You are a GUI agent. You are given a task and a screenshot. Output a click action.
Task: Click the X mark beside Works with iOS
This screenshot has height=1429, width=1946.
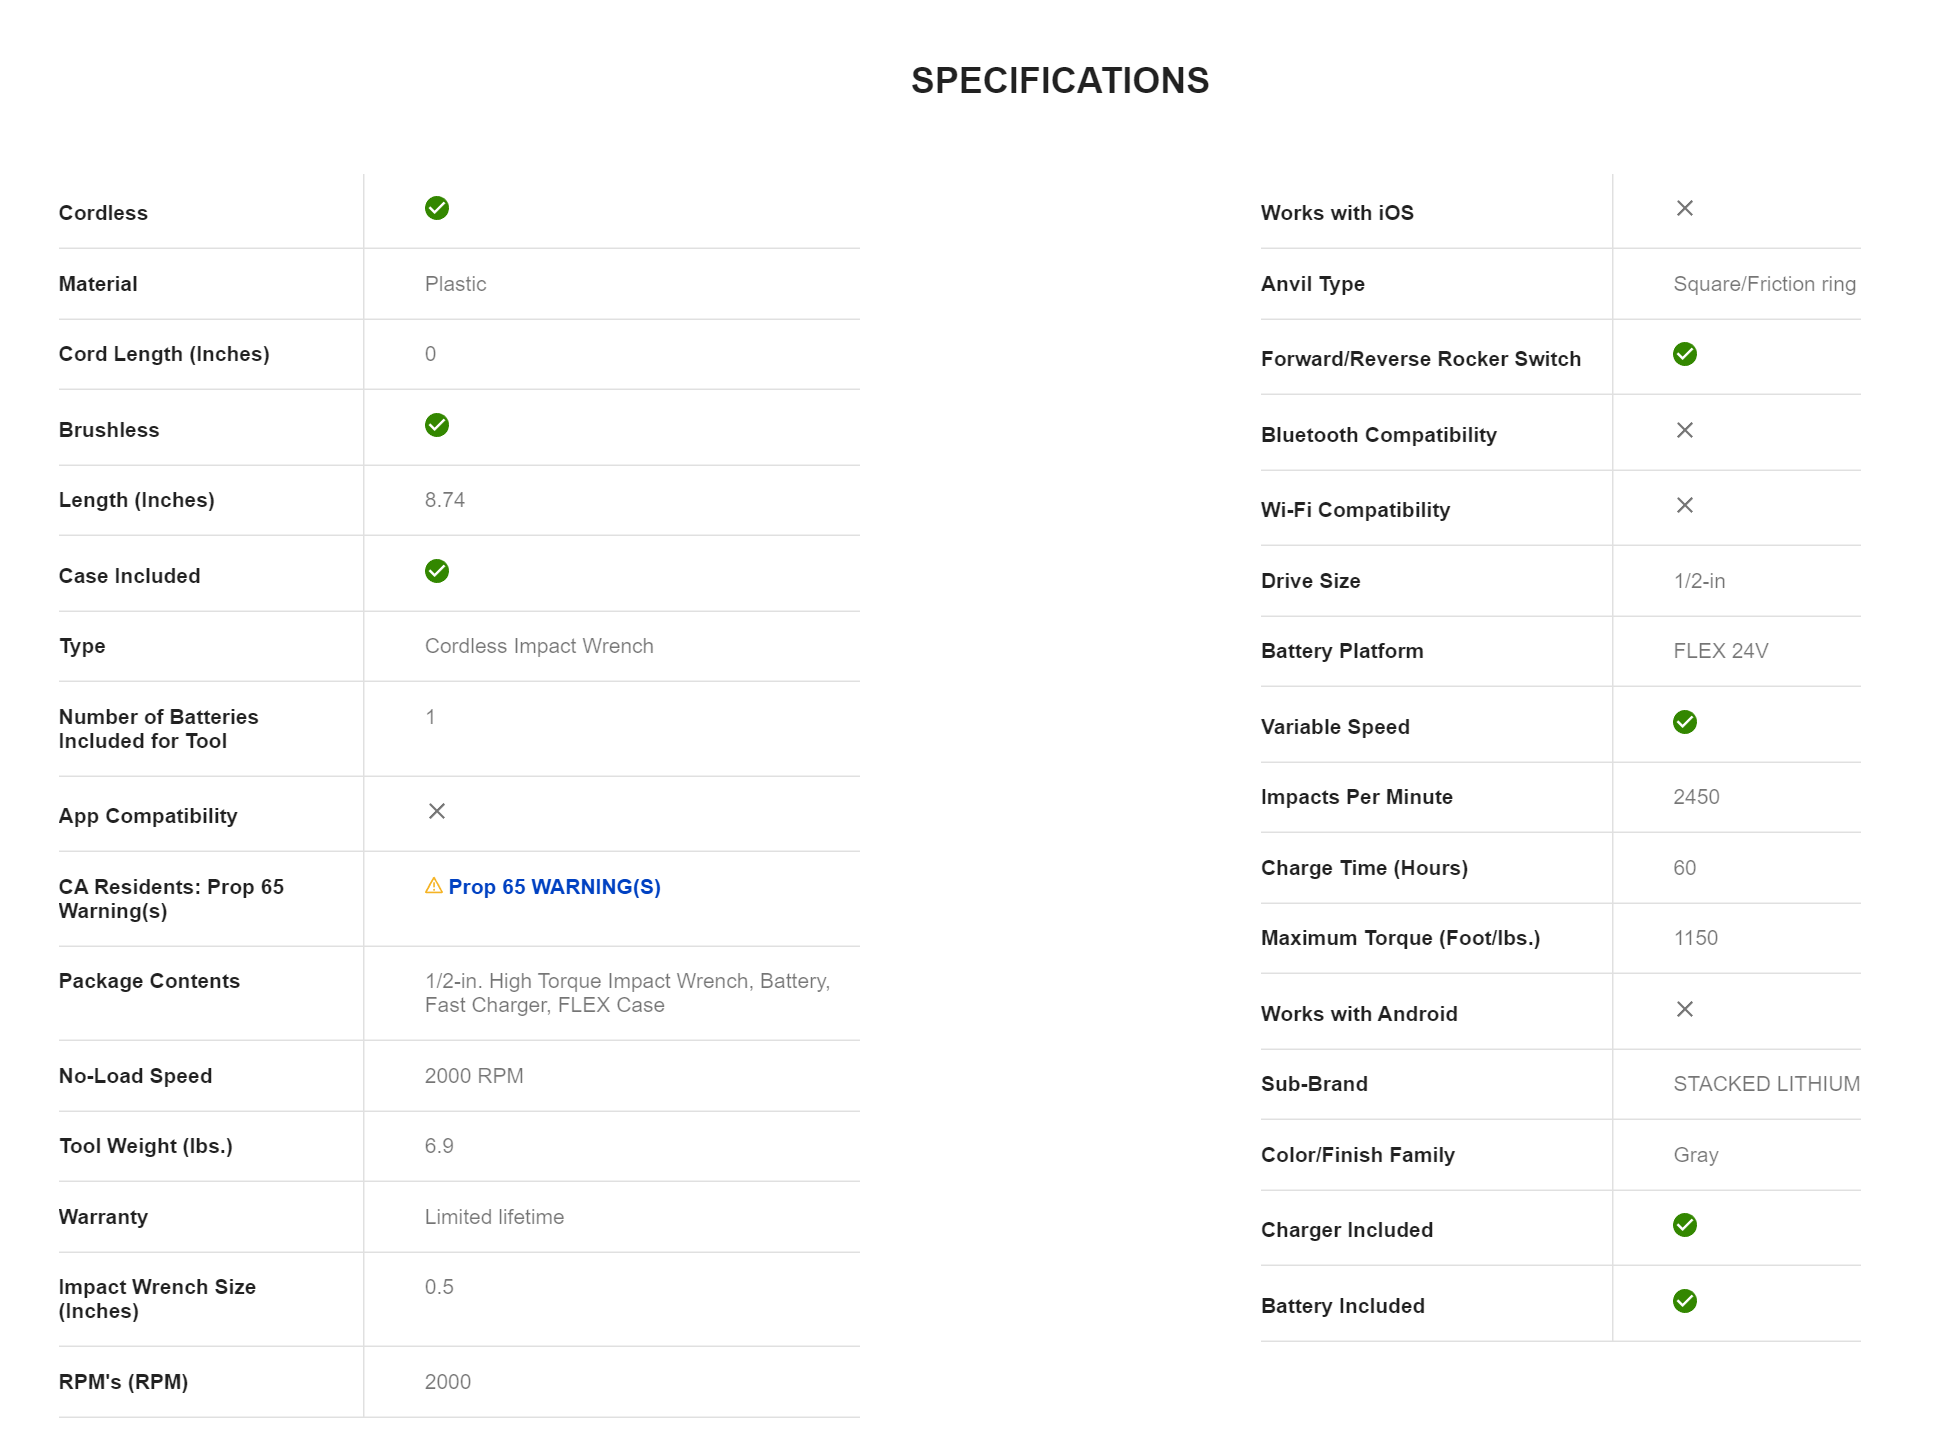pos(1685,208)
